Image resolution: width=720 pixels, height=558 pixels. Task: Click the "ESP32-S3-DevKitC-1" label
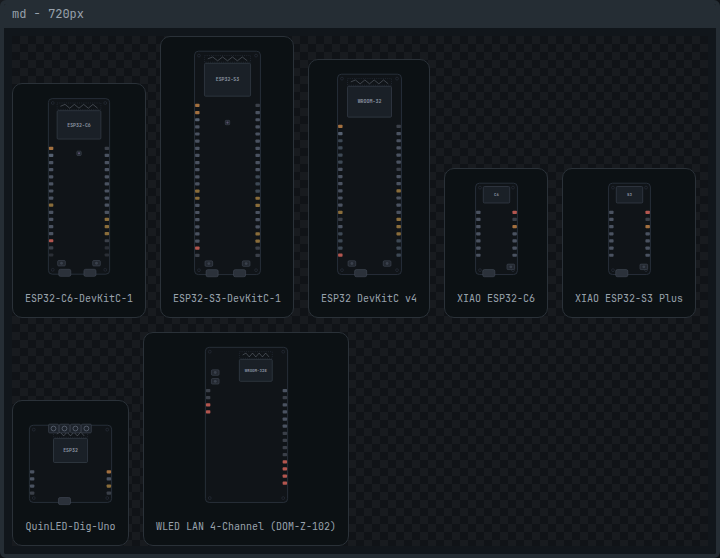pyautogui.click(x=227, y=299)
